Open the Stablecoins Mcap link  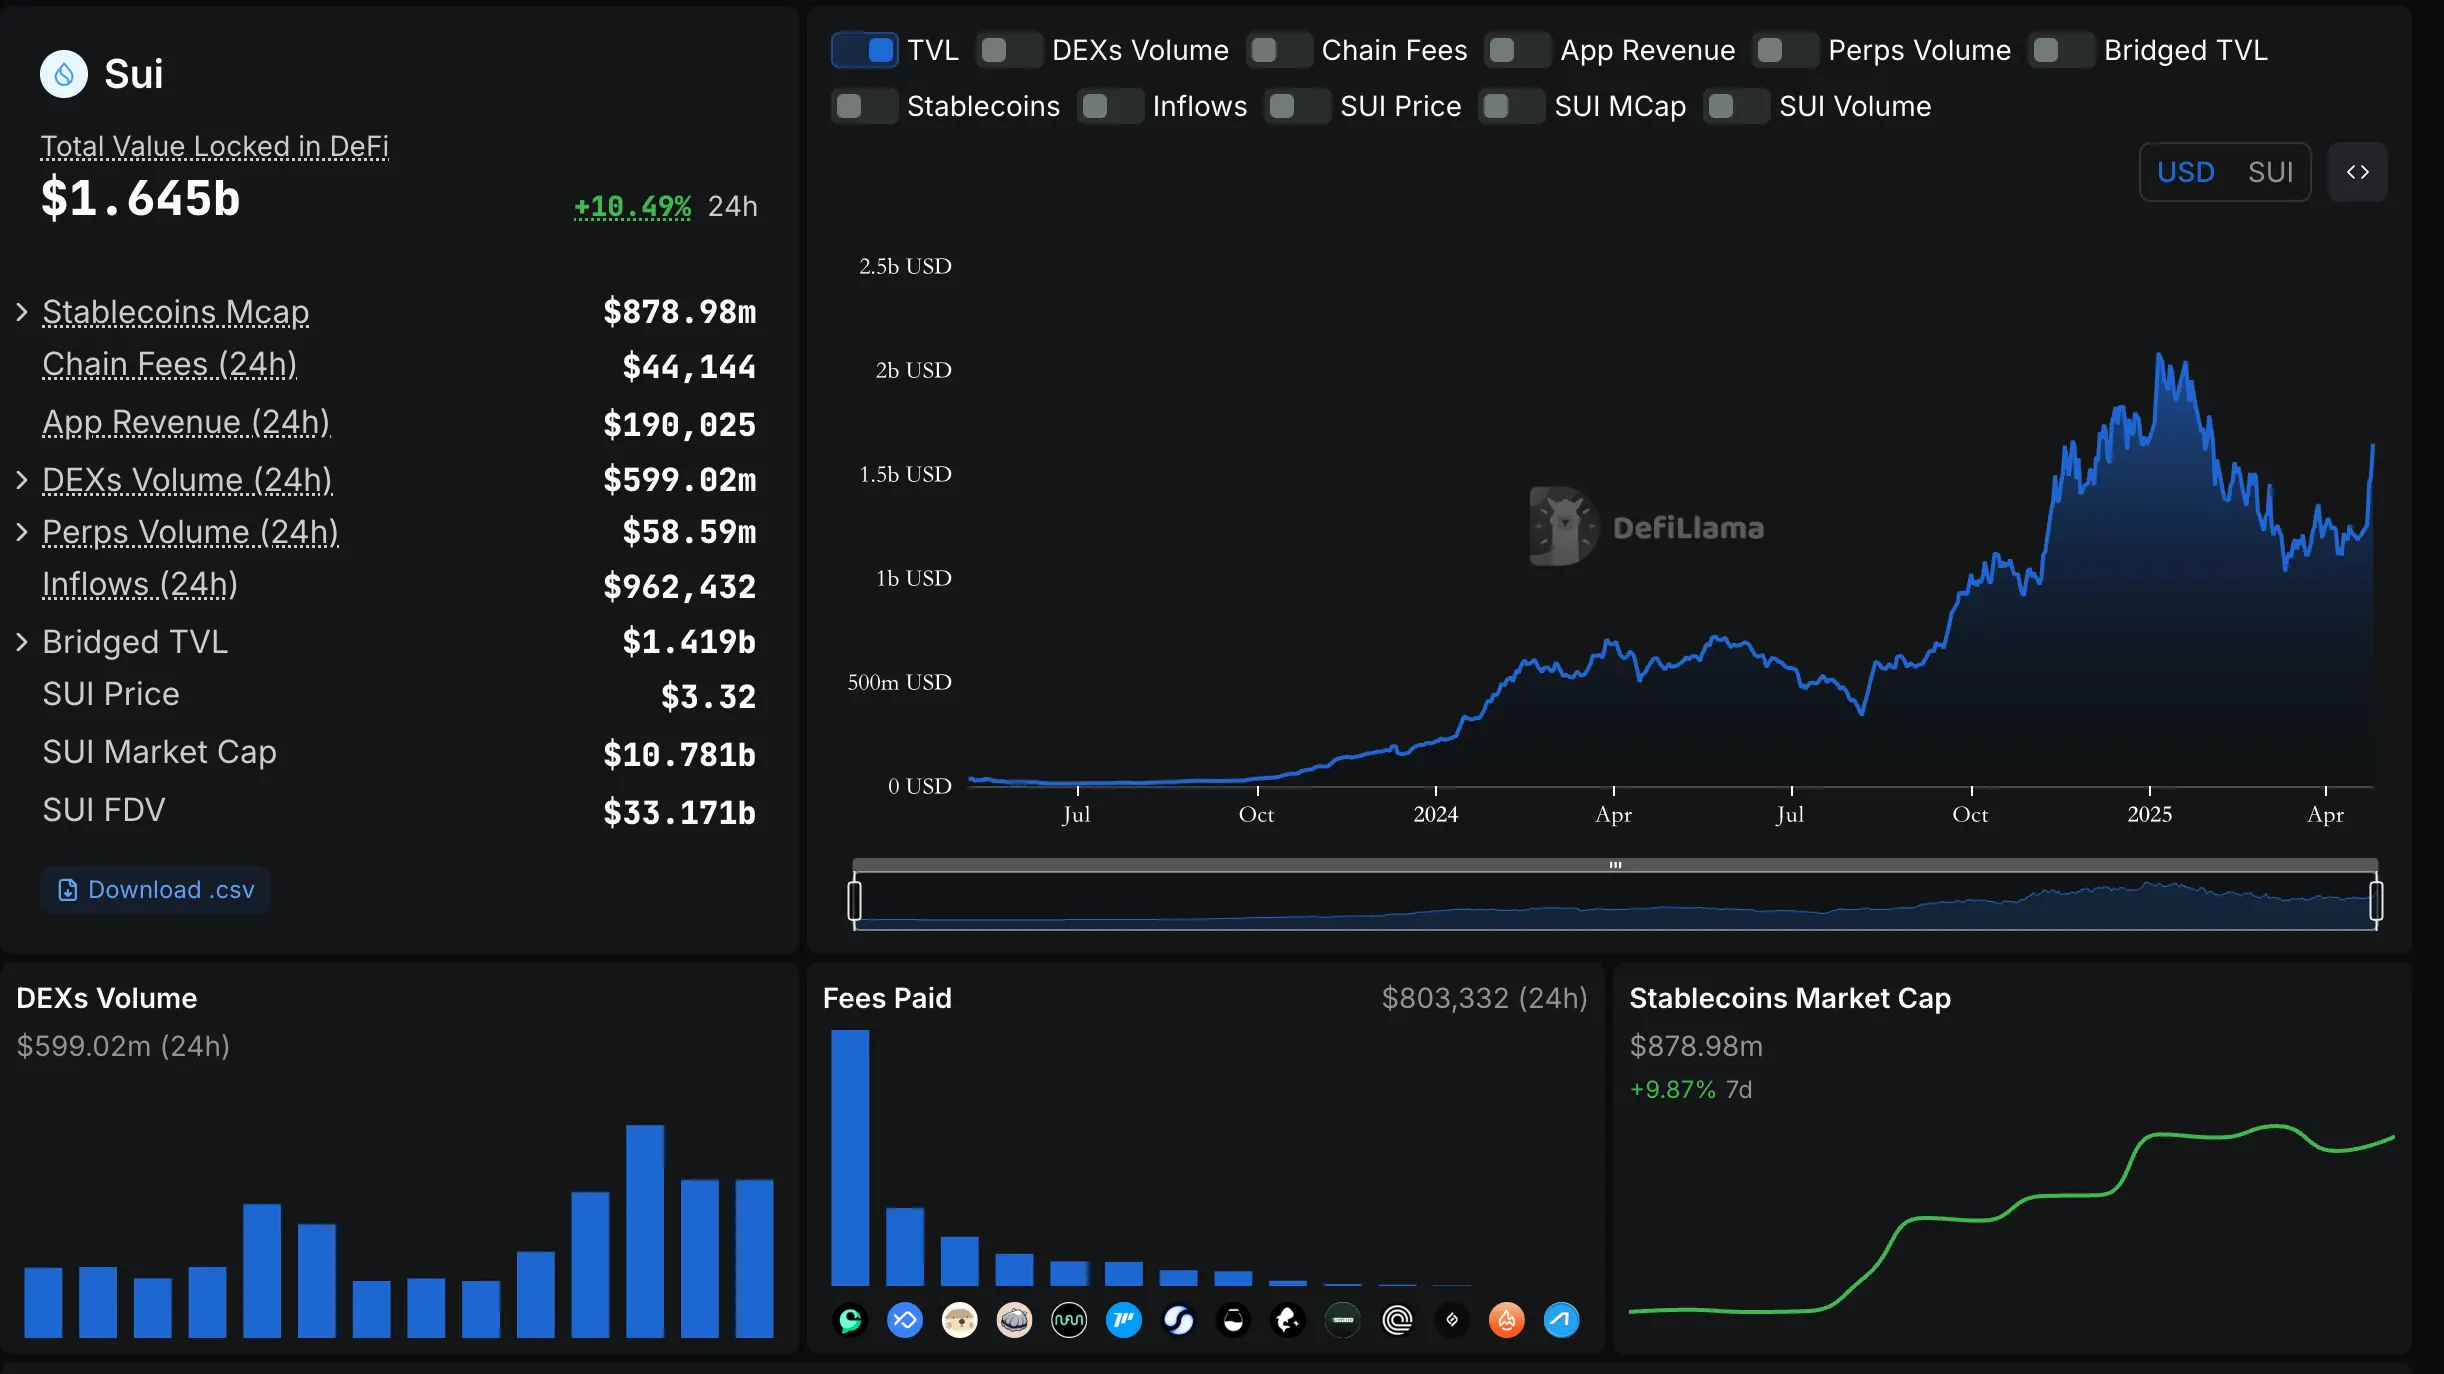pos(176,312)
